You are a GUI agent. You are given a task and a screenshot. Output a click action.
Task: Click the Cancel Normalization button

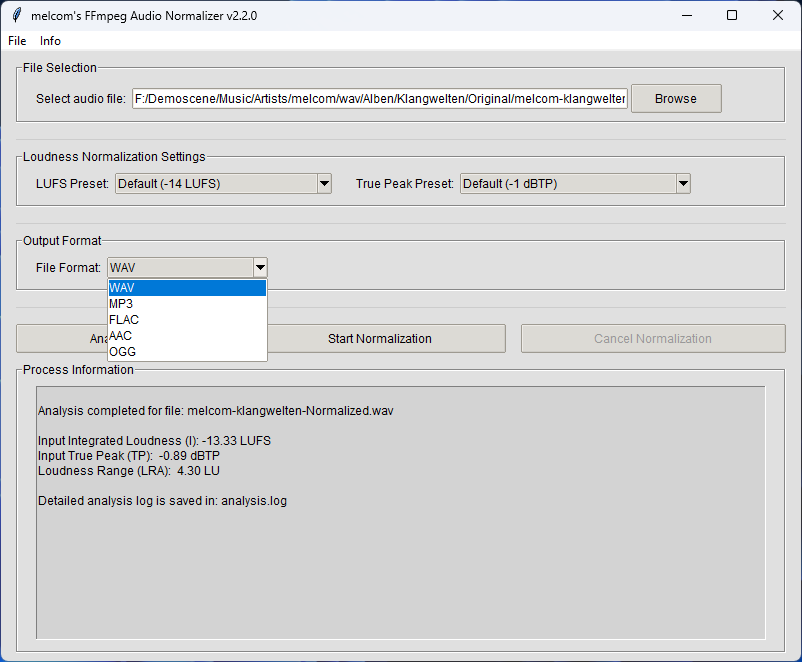click(652, 339)
